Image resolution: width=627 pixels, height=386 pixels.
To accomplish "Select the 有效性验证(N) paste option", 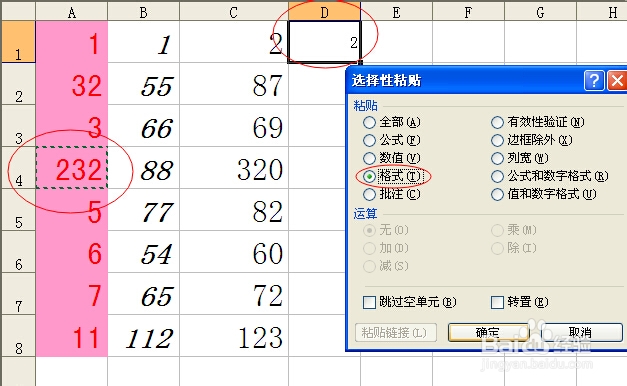I will click(x=538, y=122).
